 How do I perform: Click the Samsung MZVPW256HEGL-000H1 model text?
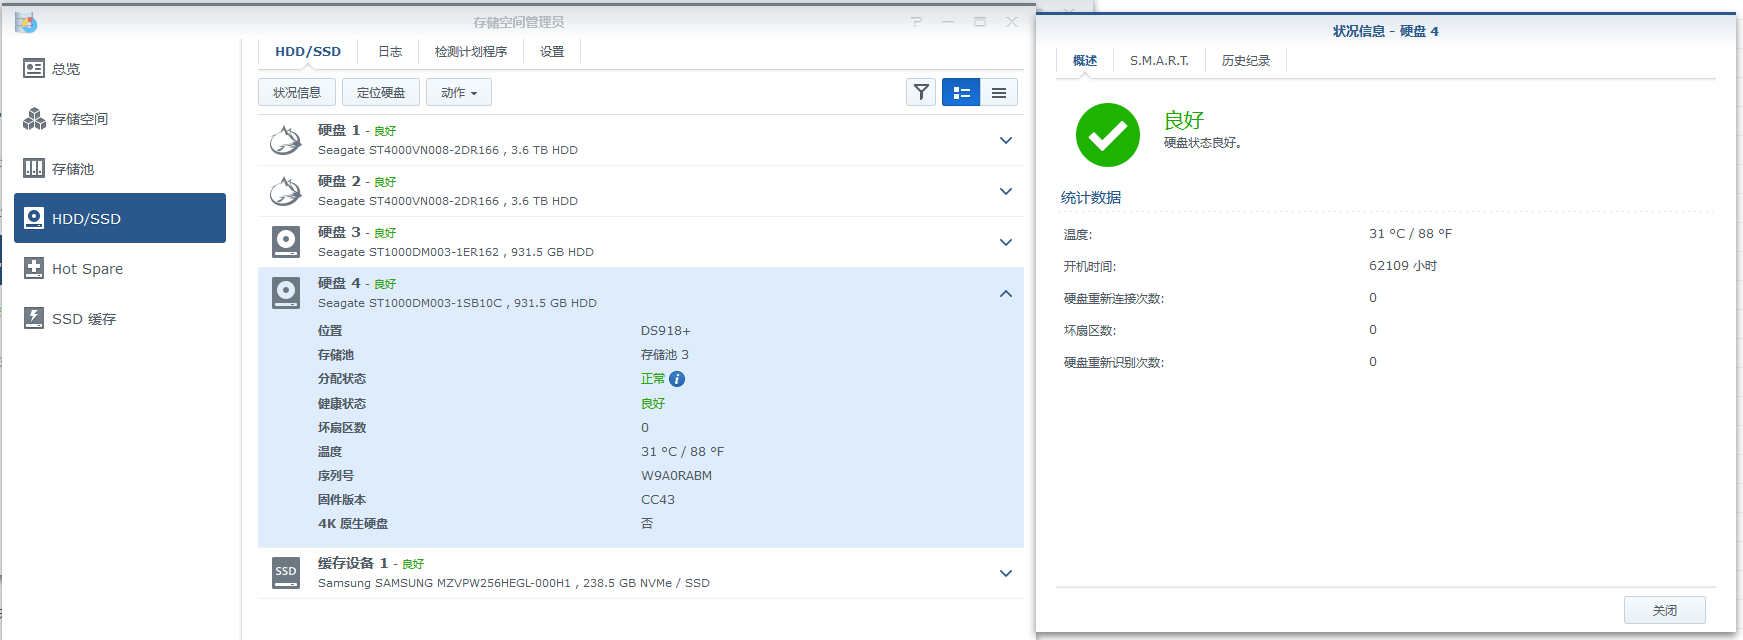pyautogui.click(x=444, y=583)
